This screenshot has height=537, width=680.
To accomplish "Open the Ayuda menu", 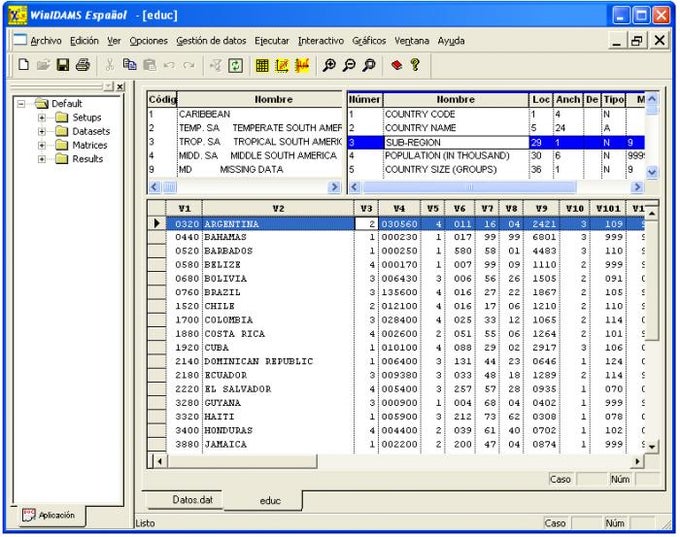I will (451, 41).
